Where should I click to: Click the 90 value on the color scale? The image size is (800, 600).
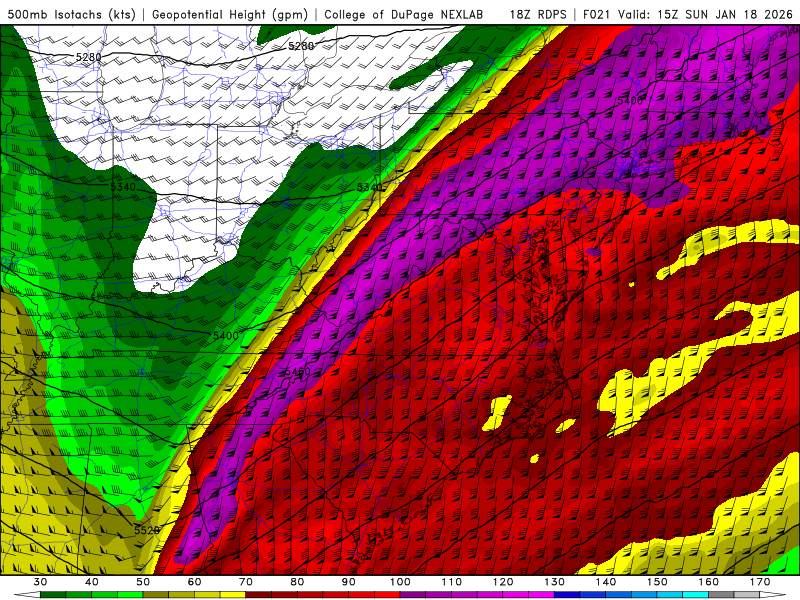349,582
